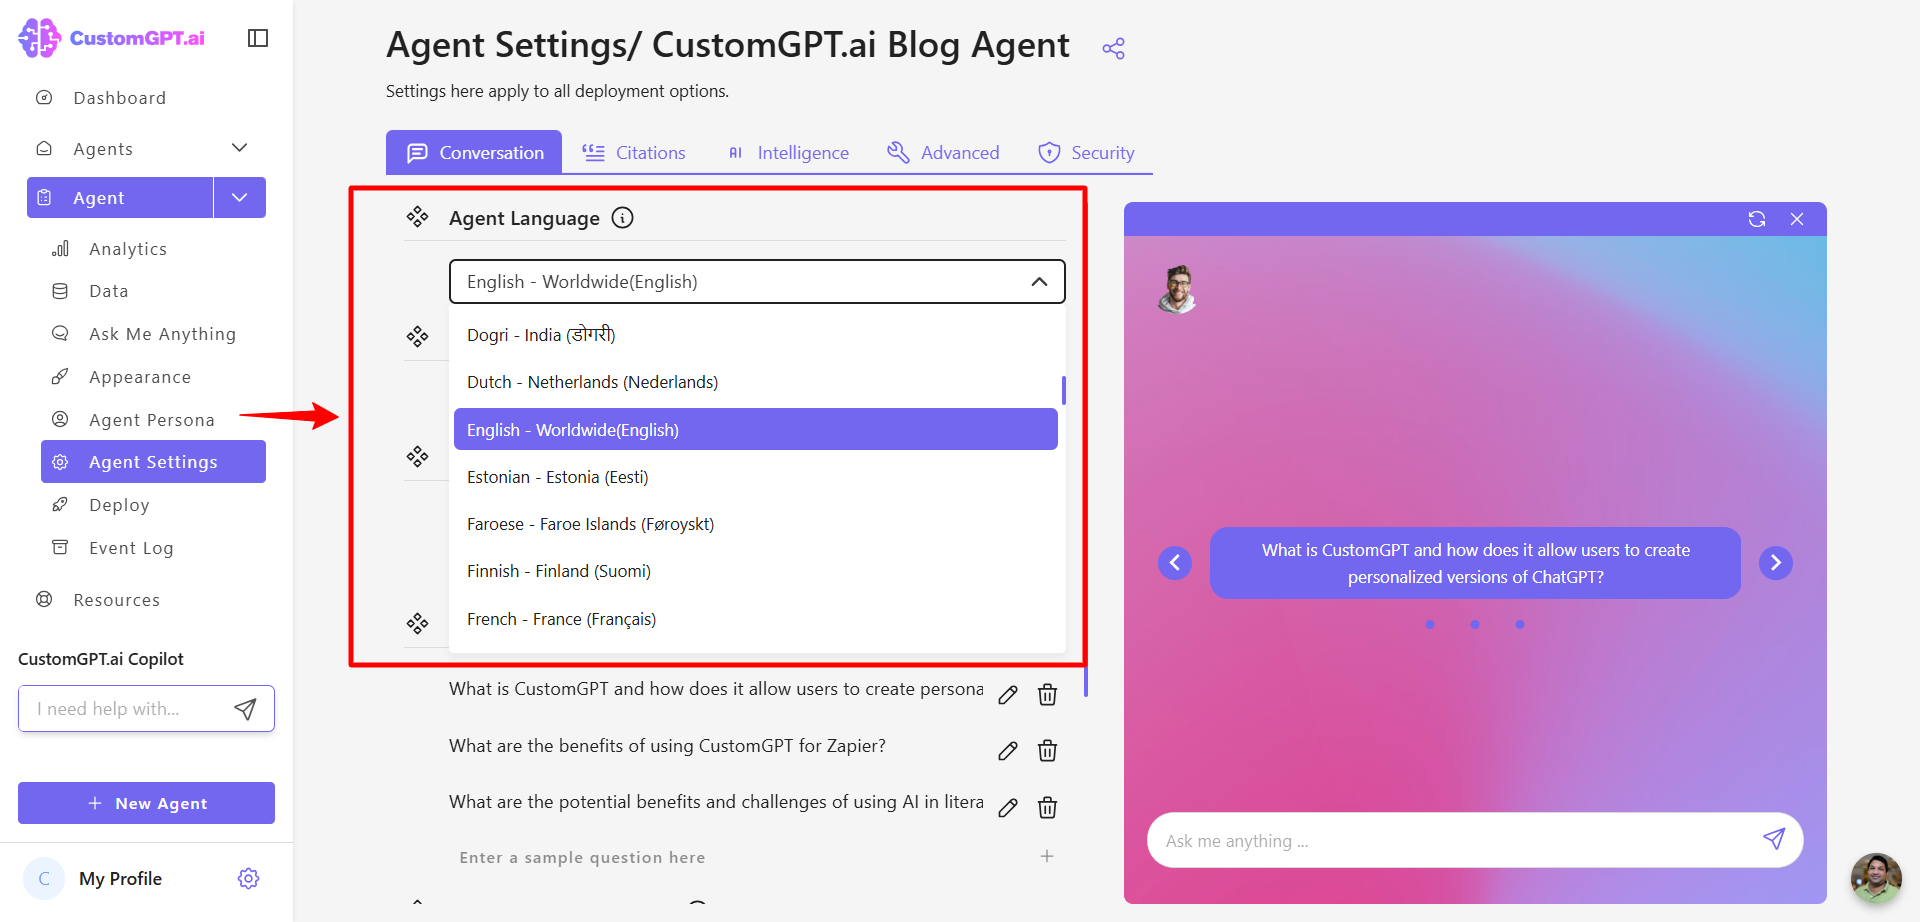The width and height of the screenshot is (1920, 922).
Task: Switch to the Intelligence tab
Action: (x=787, y=152)
